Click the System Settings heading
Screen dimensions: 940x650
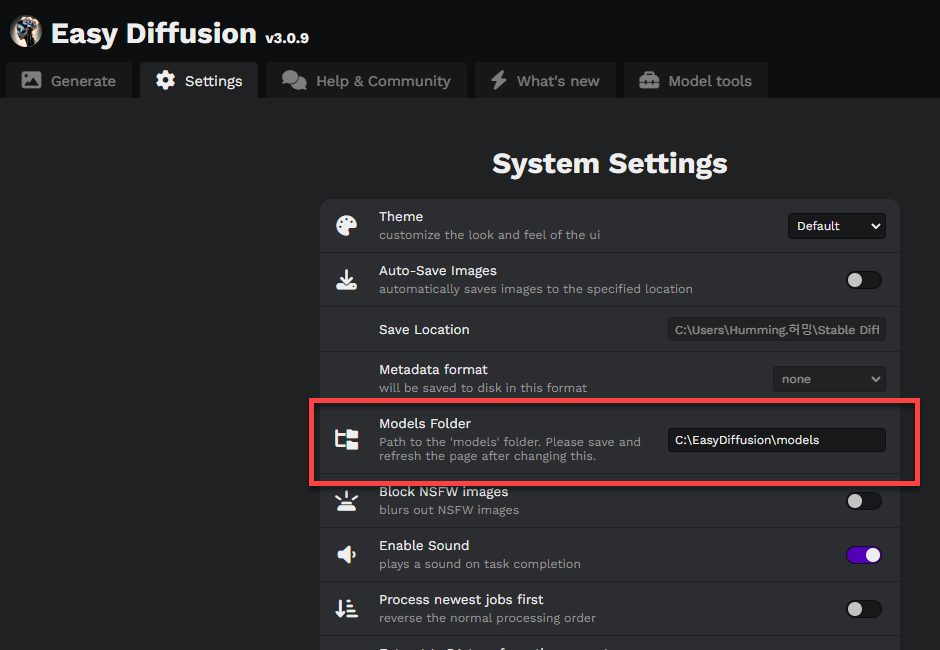610,164
